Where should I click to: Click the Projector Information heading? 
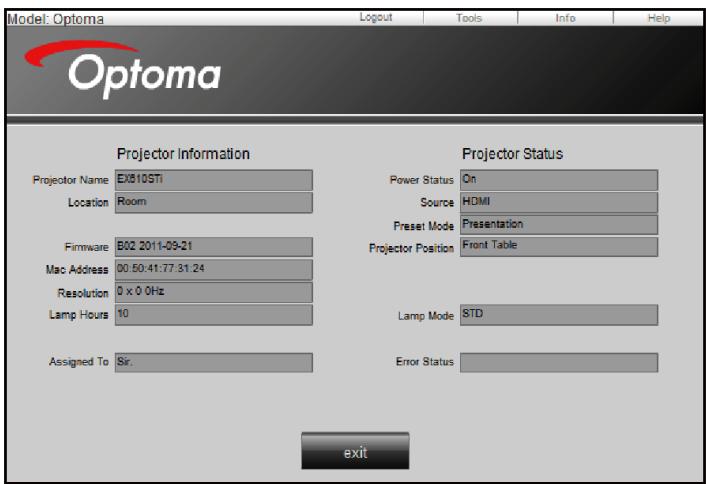coord(183,154)
